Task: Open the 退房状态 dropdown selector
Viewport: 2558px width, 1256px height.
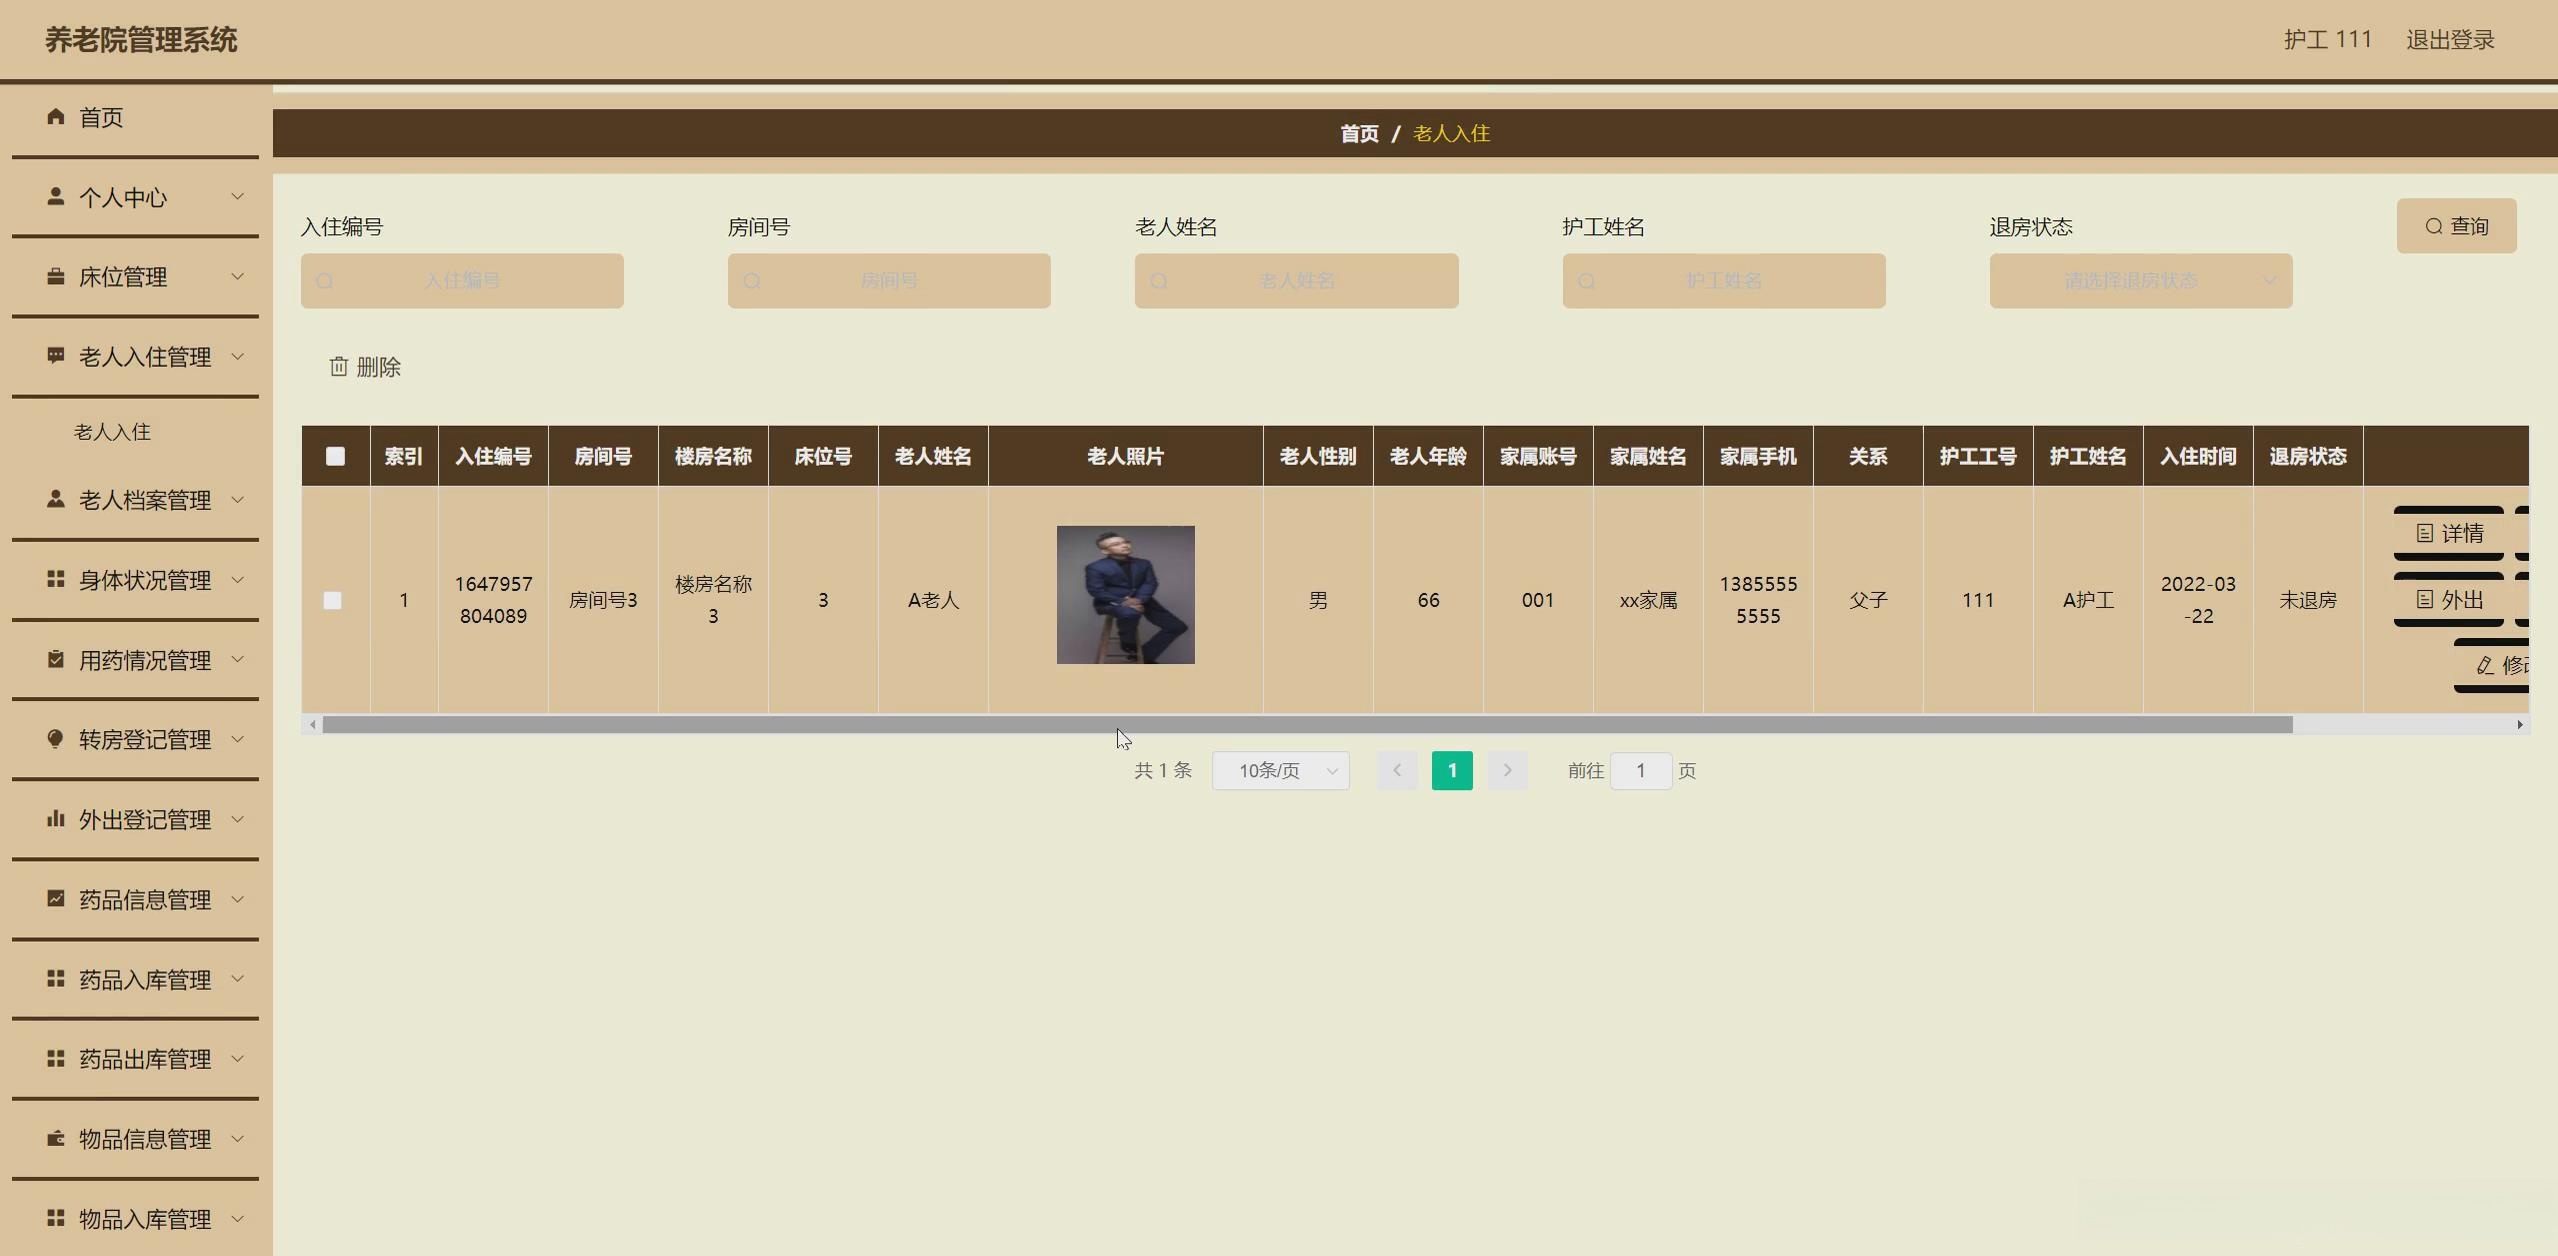Action: point(2140,281)
